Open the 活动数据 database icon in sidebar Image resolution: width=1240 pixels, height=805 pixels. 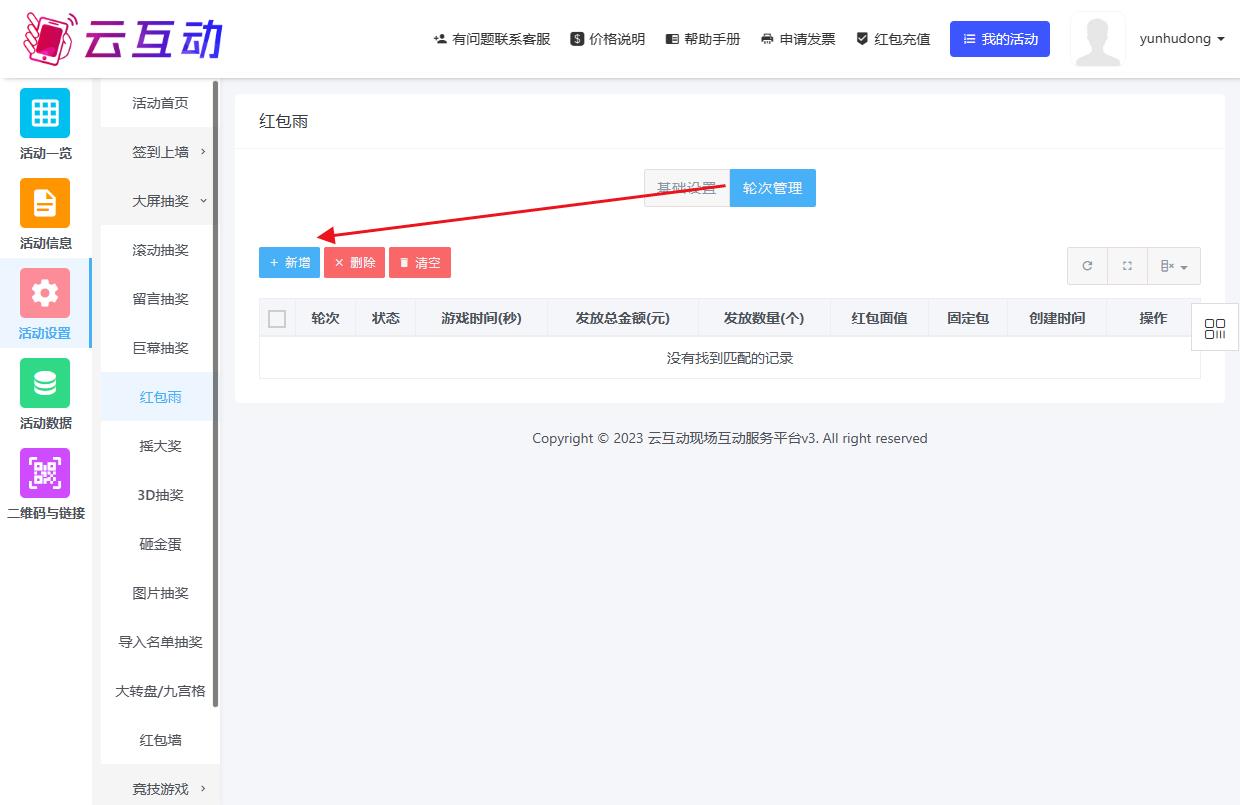click(45, 383)
